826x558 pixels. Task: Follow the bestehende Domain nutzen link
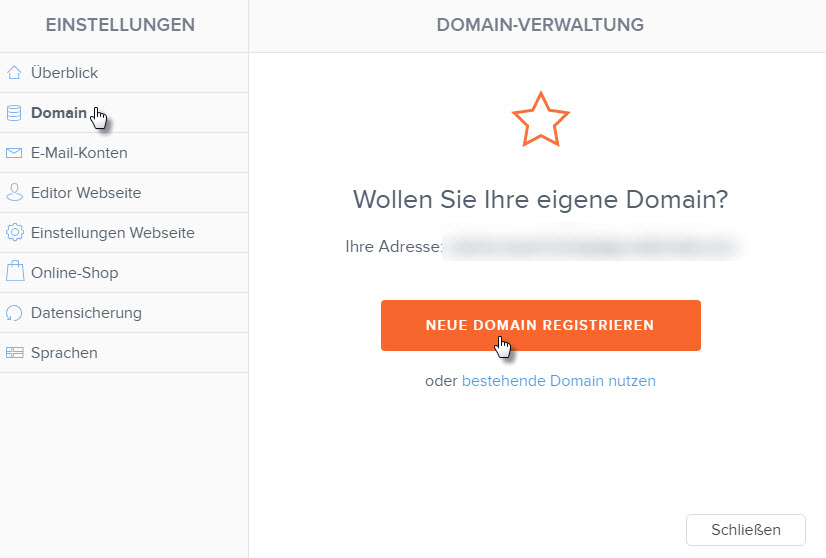(558, 380)
